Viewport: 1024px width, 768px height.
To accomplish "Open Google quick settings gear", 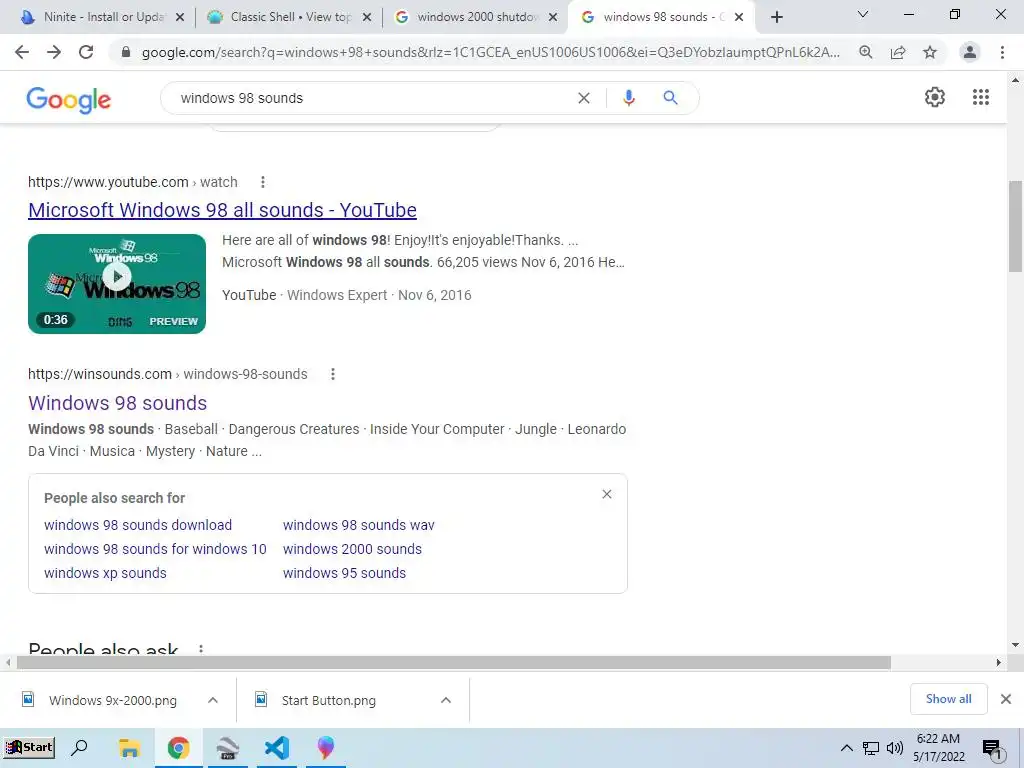I will point(935,97).
